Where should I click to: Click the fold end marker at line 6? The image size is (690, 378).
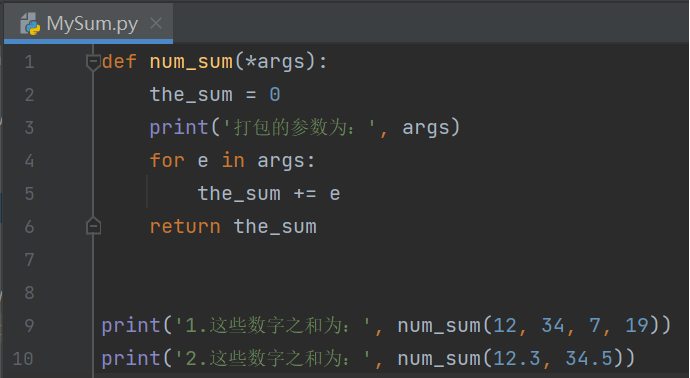[93, 226]
